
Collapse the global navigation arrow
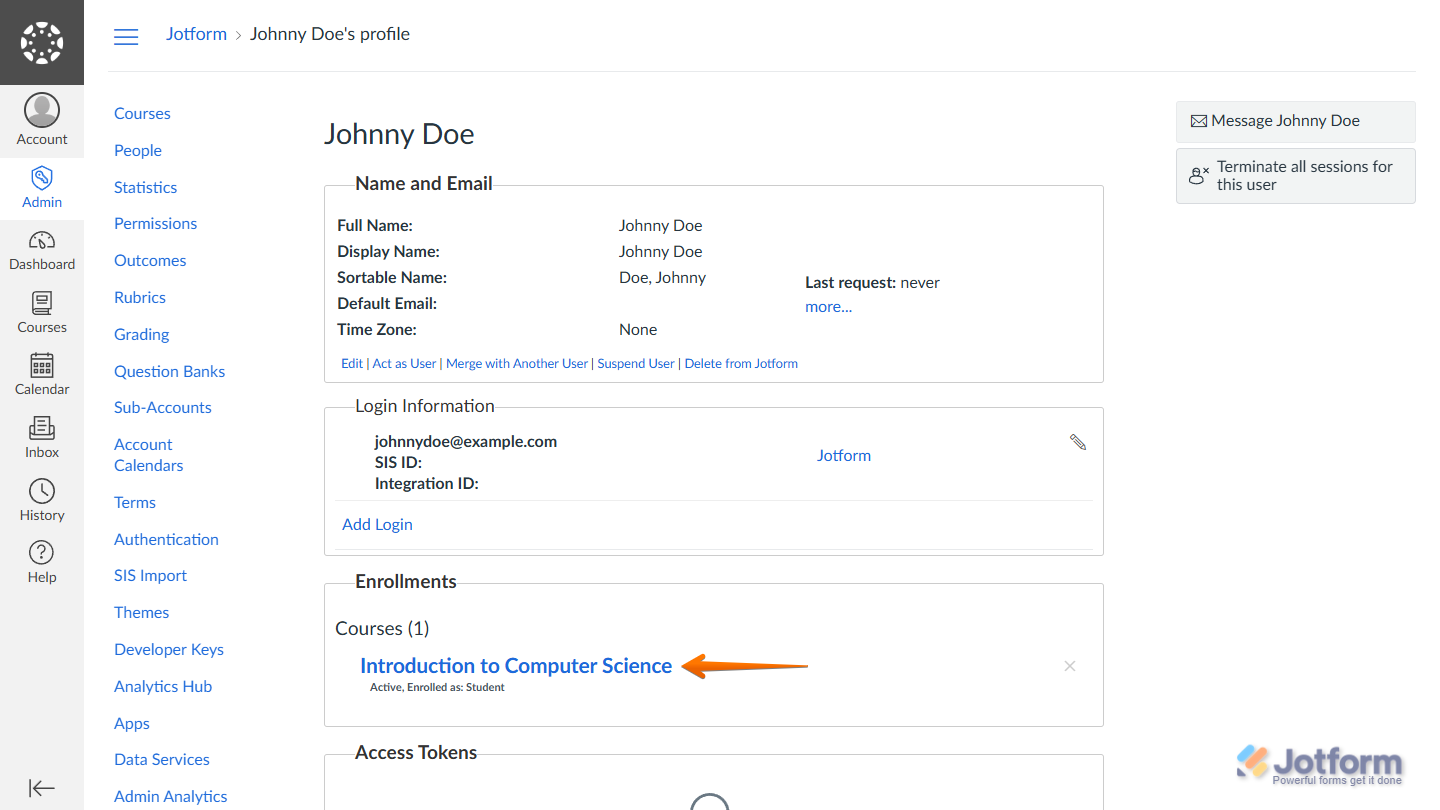coord(42,788)
